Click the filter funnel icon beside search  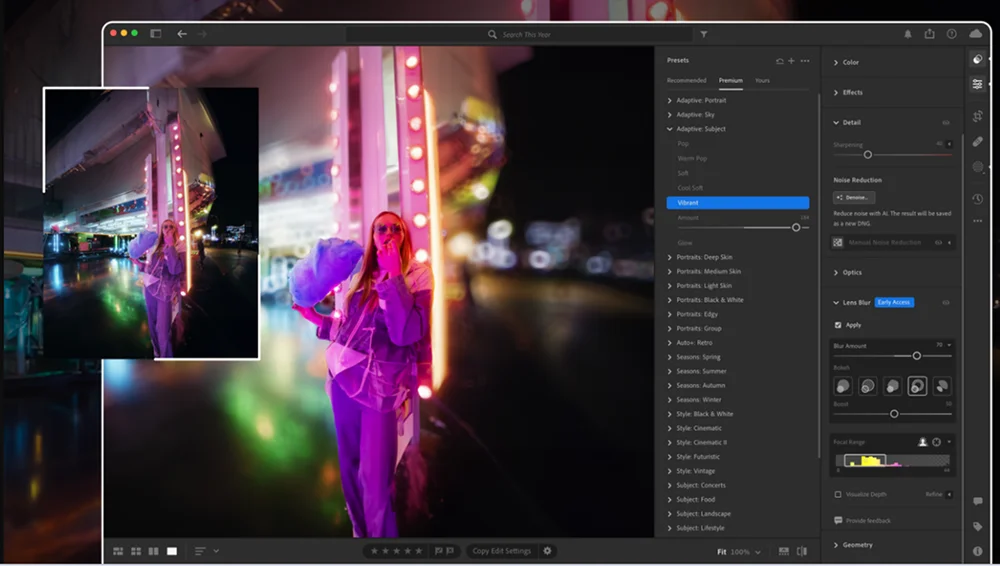[704, 34]
